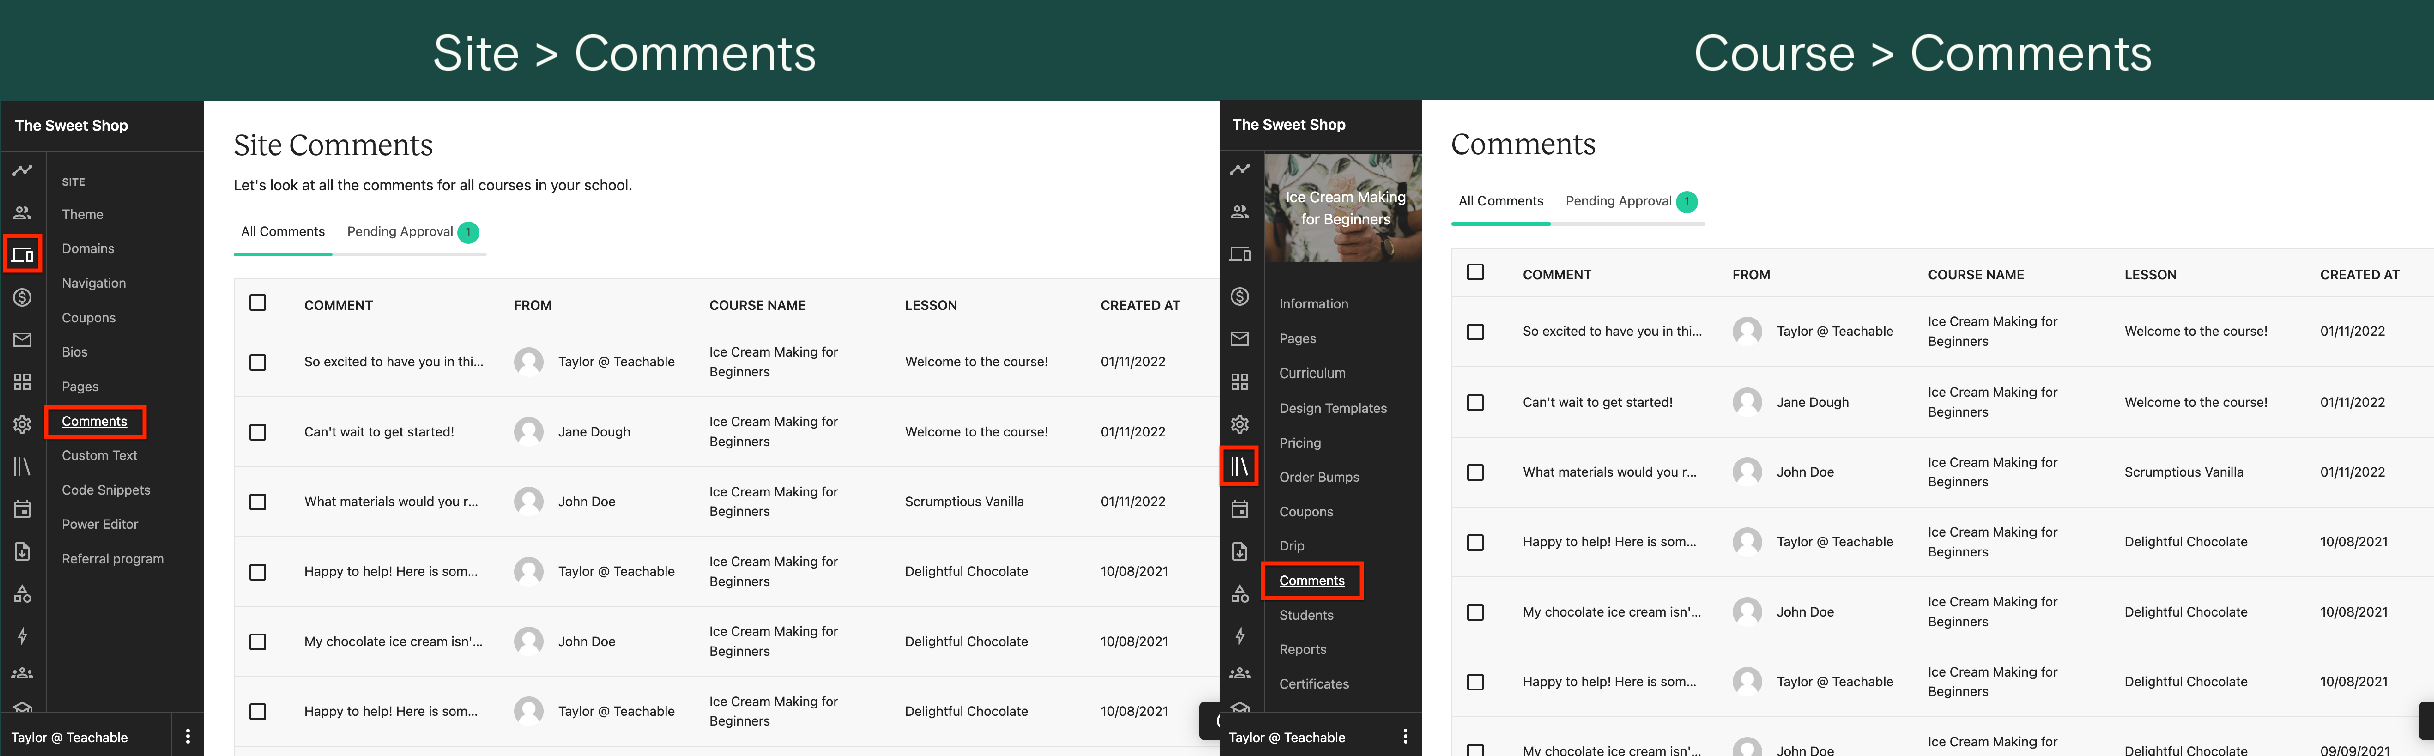The height and width of the screenshot is (756, 2434).
Task: Open Certificates in the course menu
Action: [1314, 684]
